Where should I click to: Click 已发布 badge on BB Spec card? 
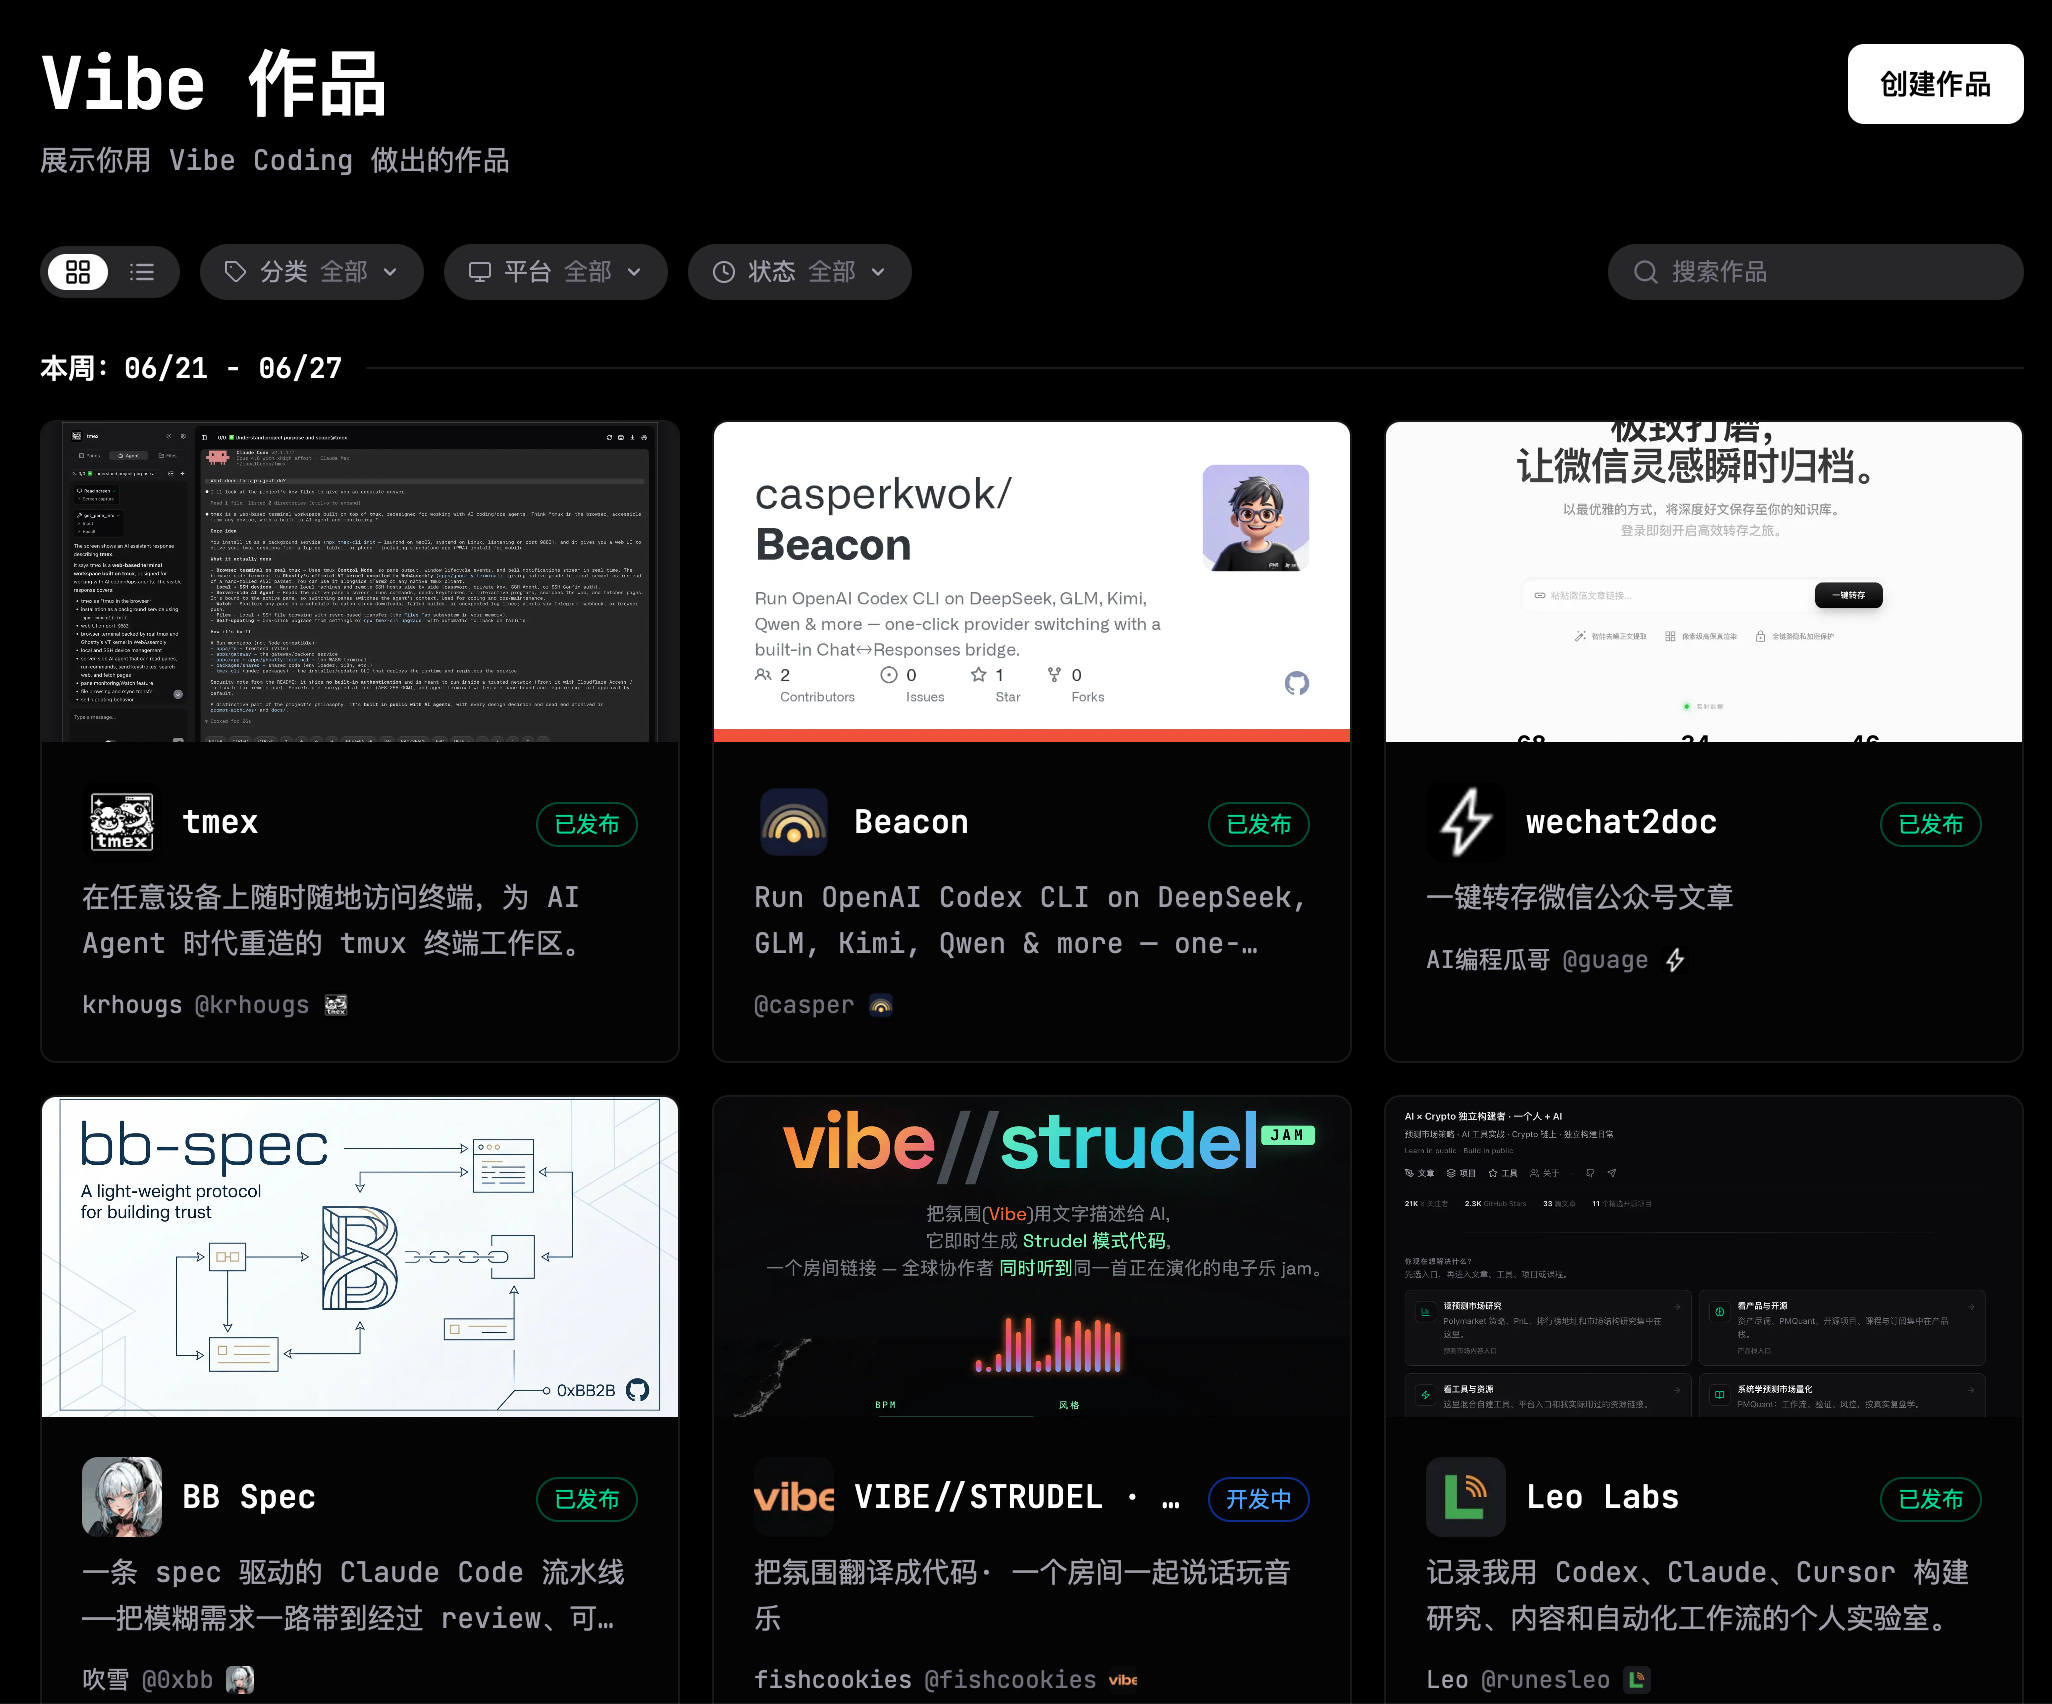(587, 1499)
